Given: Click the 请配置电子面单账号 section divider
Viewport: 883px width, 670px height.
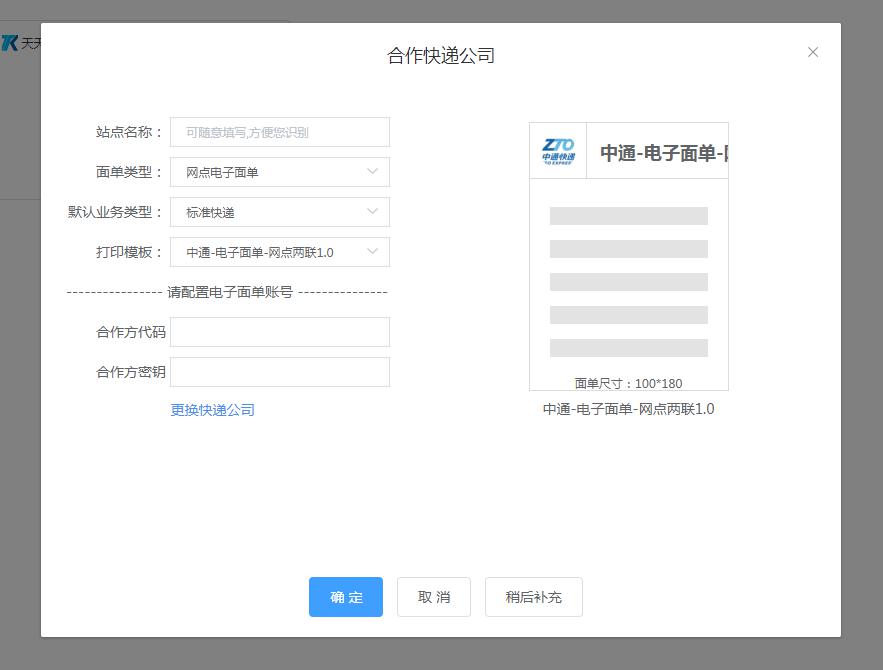Looking at the screenshot, I should tap(228, 292).
